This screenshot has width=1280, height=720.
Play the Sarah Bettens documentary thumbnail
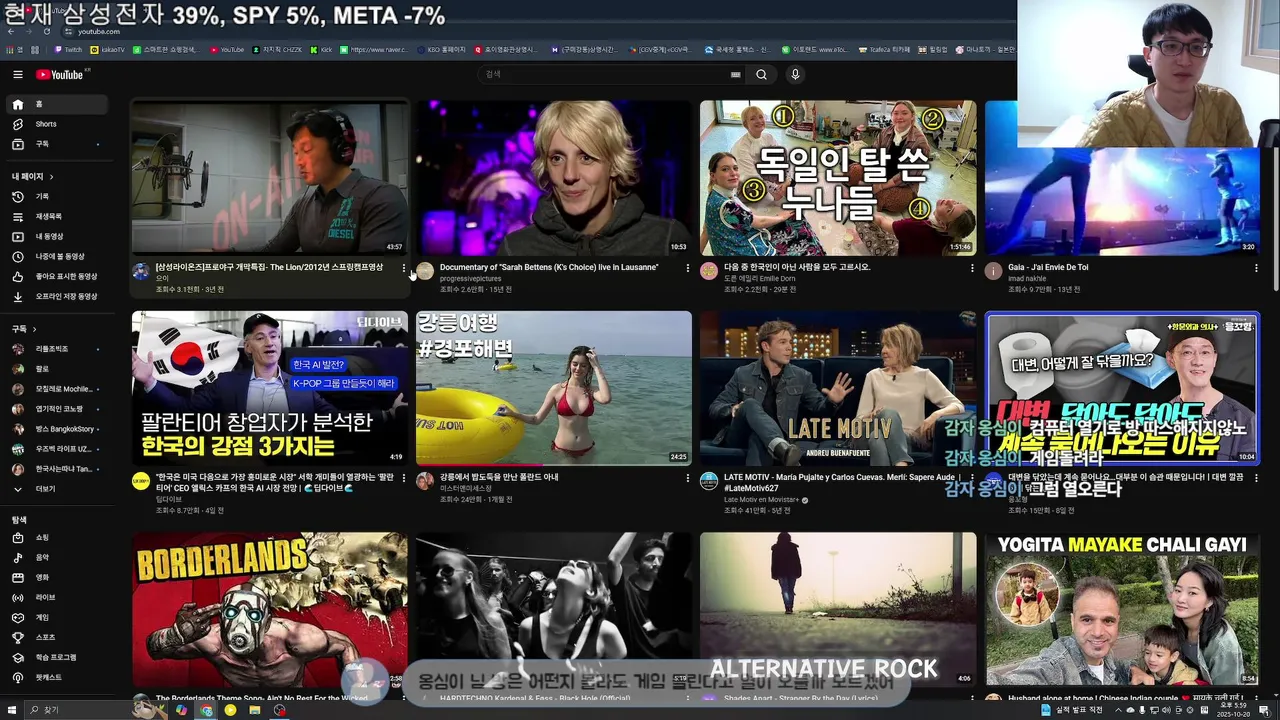click(x=554, y=178)
